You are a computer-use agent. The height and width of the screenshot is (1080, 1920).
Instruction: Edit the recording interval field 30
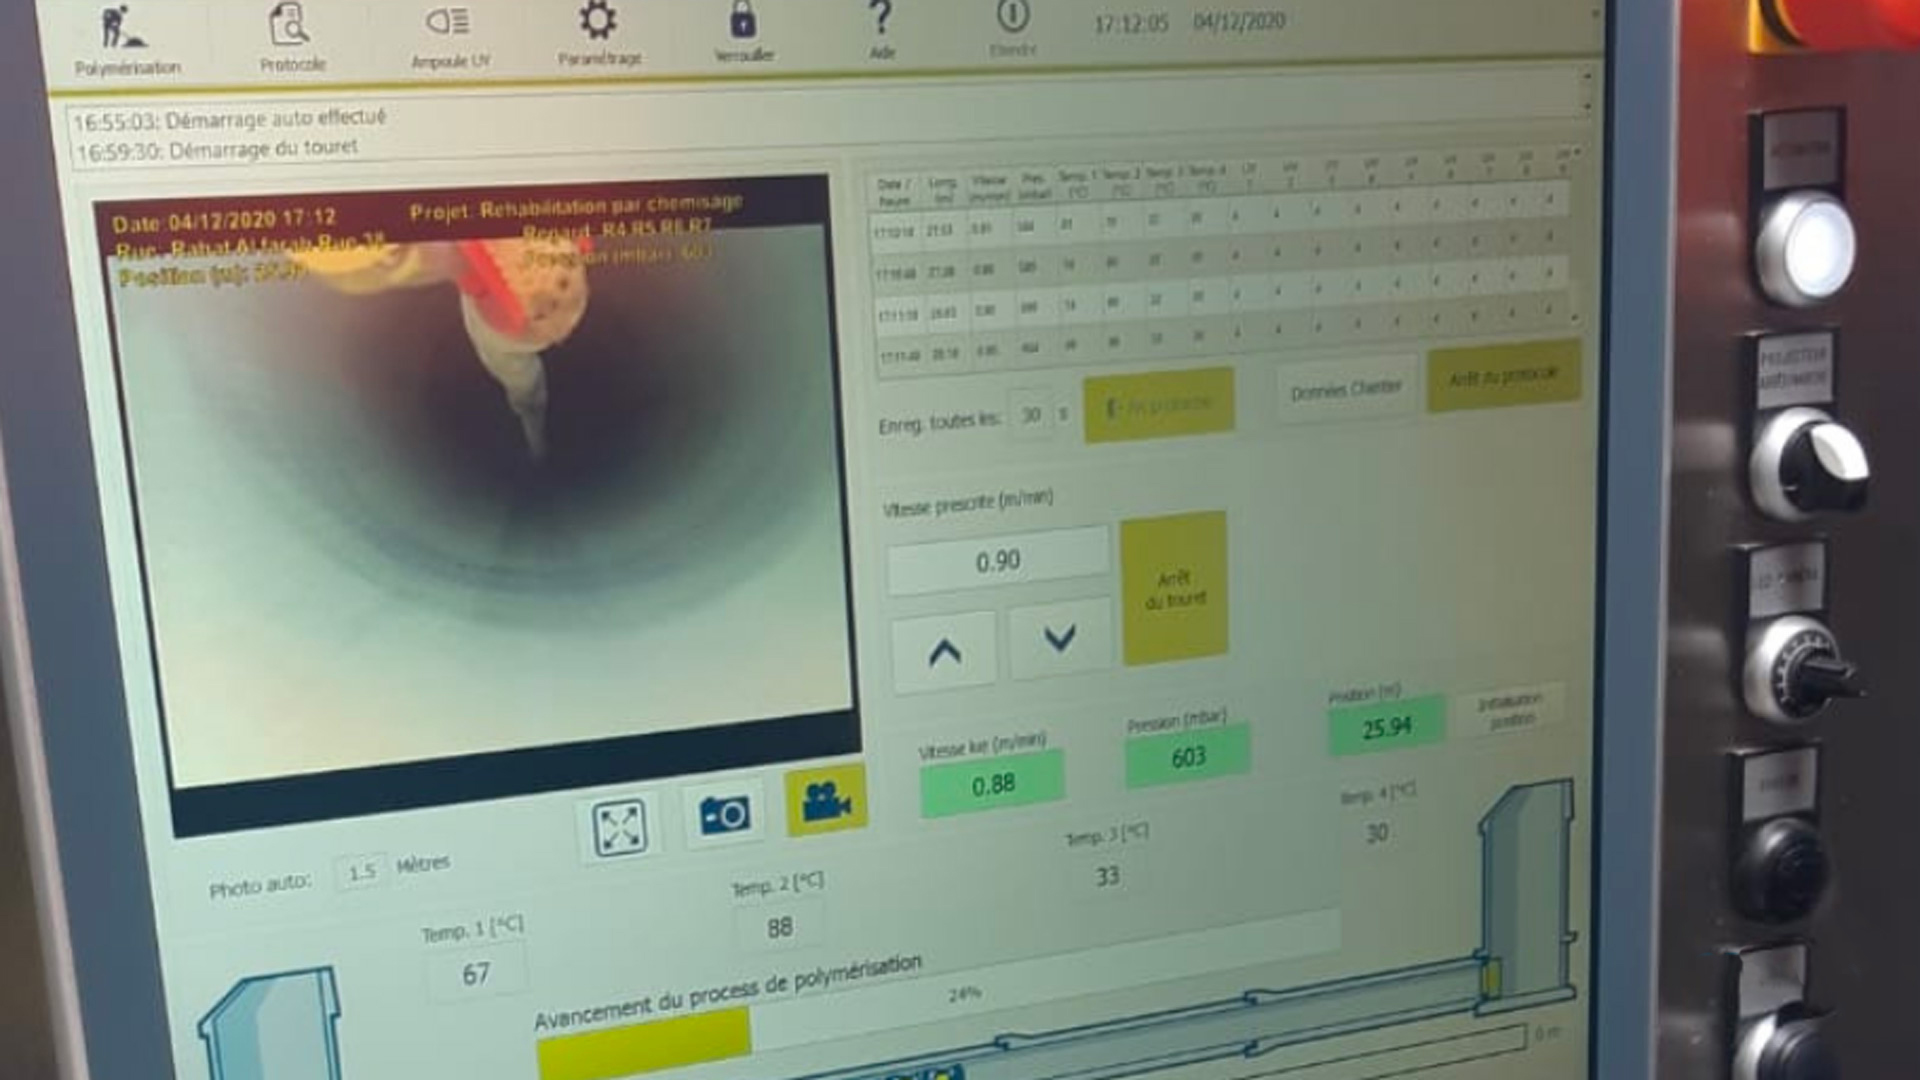[1030, 414]
